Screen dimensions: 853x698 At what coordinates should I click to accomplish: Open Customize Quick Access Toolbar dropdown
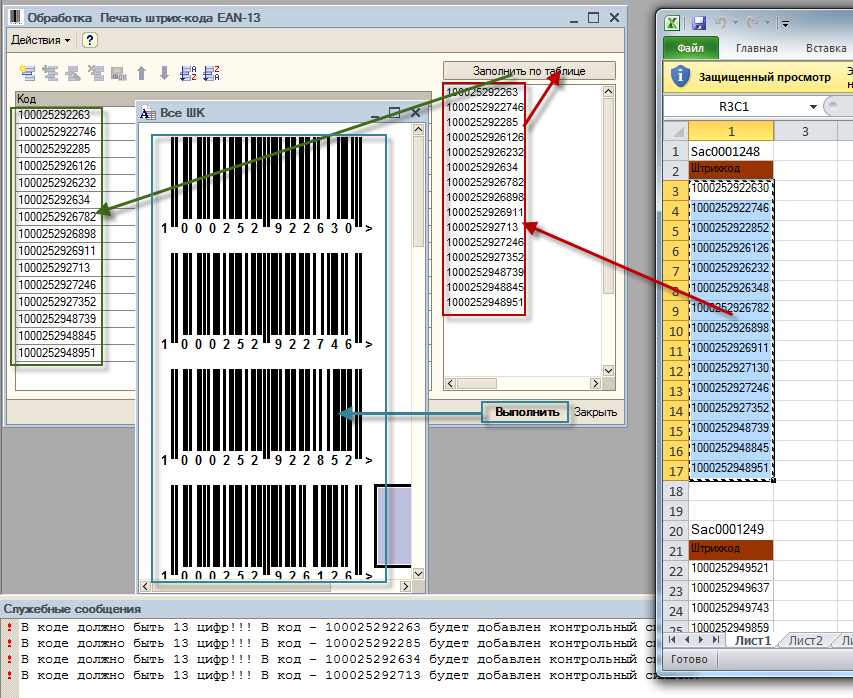(x=785, y=23)
